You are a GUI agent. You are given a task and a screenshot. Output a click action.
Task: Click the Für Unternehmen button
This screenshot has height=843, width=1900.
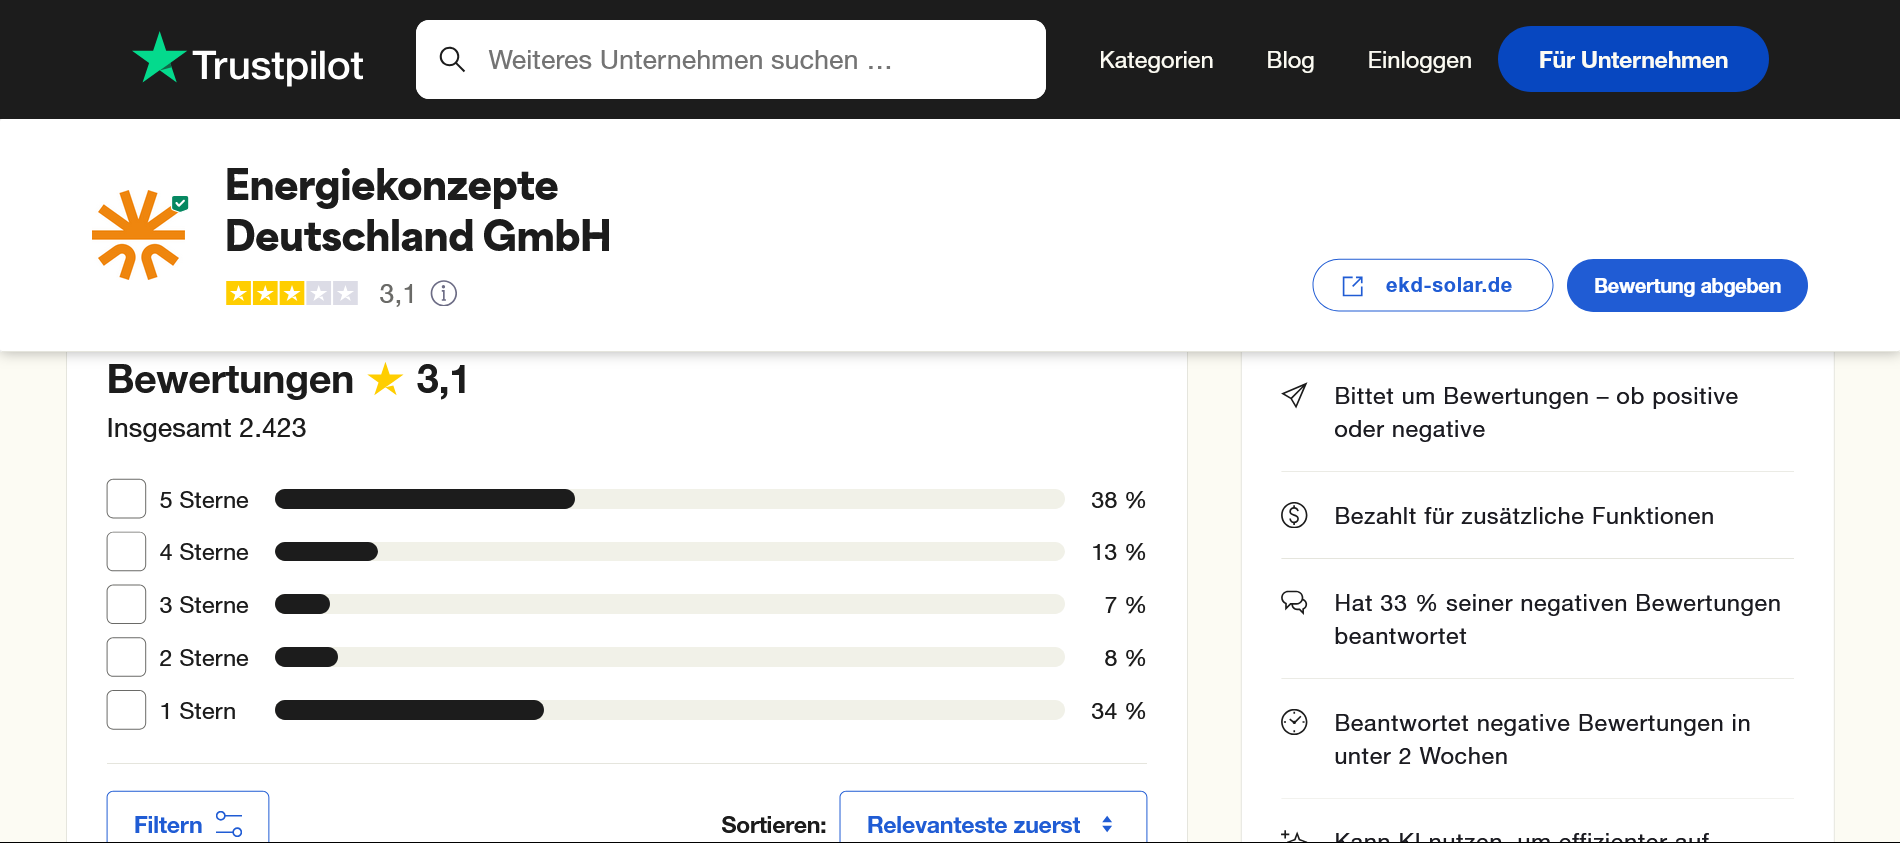[x=1632, y=60]
